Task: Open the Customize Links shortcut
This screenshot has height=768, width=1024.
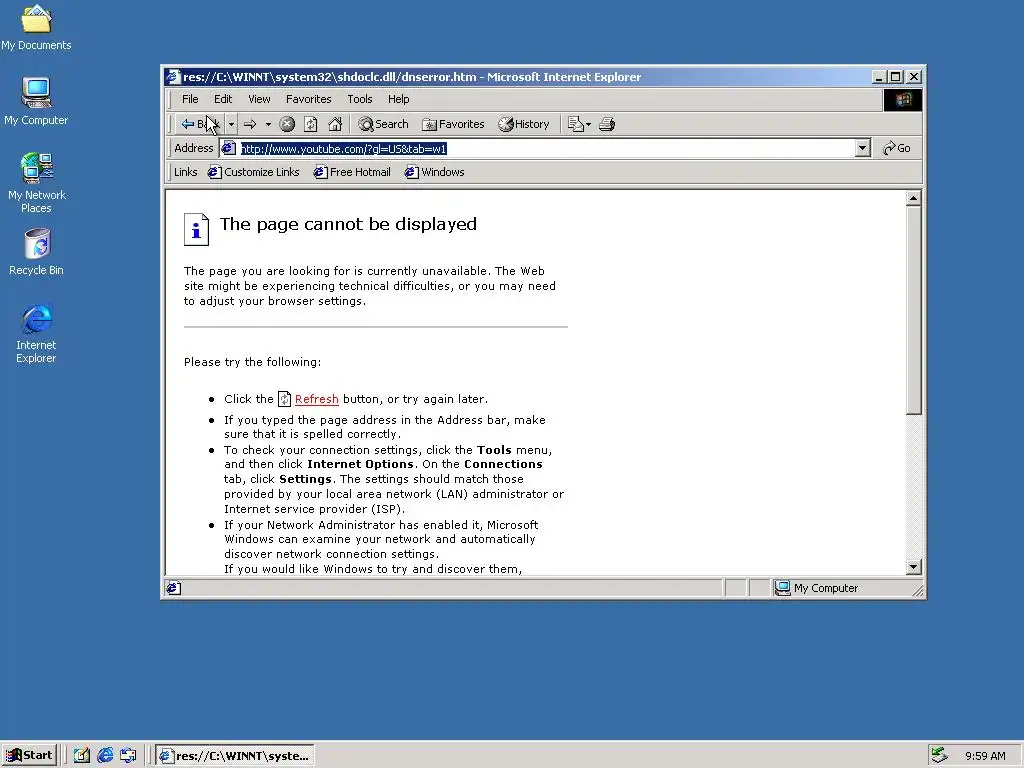Action: 253,172
